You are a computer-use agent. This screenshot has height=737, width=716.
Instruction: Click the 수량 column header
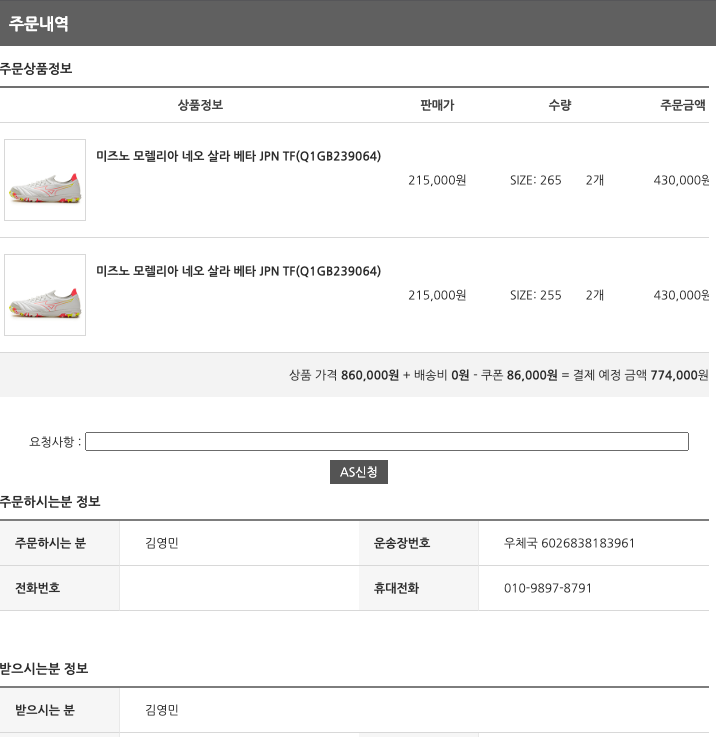[x=560, y=105]
